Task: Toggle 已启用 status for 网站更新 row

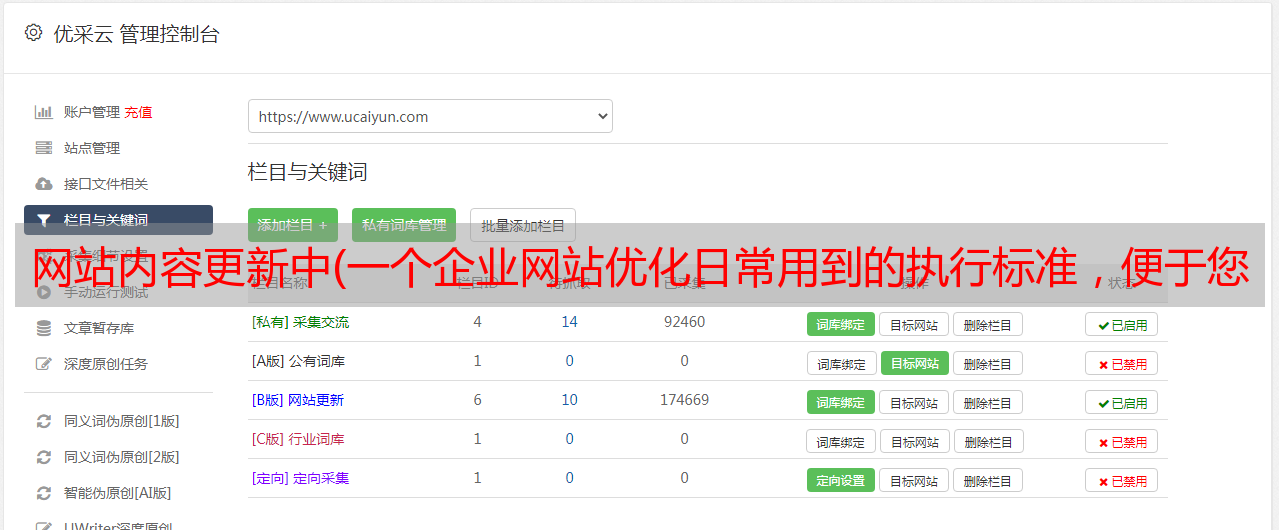Action: coord(1121,402)
